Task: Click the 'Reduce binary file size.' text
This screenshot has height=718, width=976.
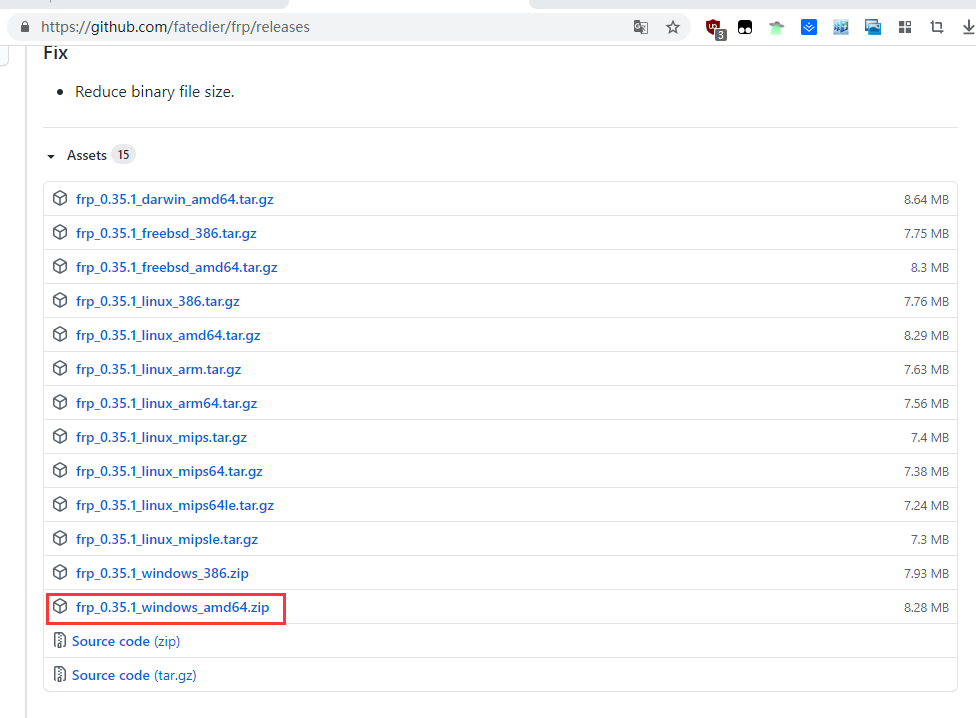Action: coord(154,92)
